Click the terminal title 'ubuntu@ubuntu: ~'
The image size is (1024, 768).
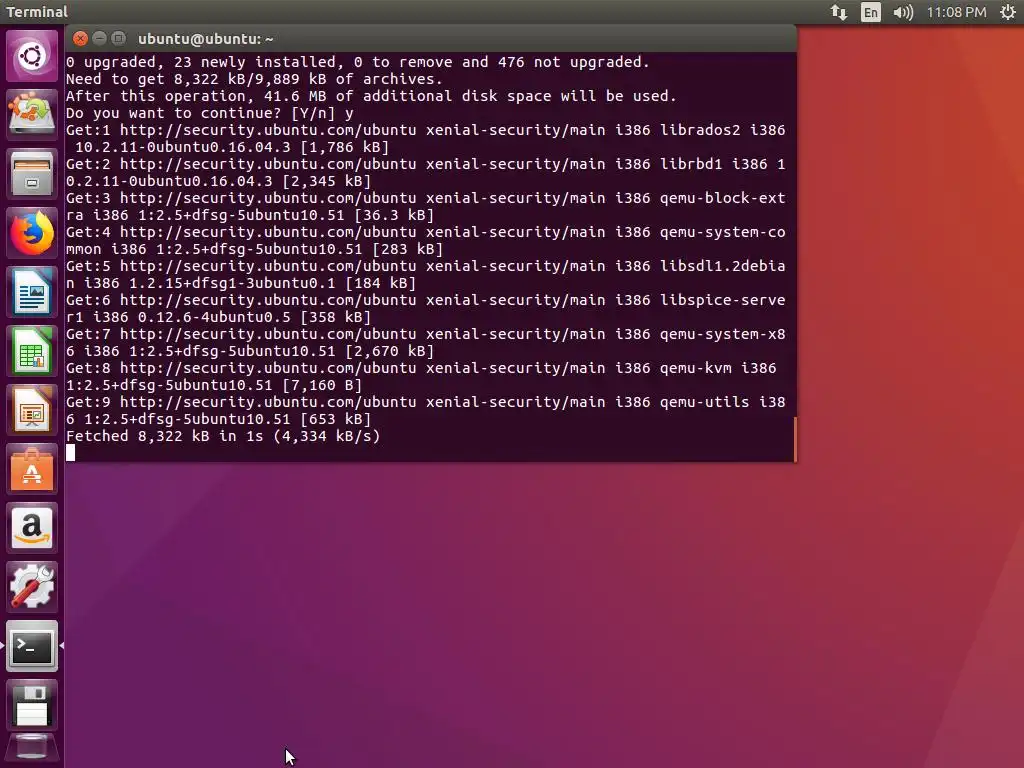click(x=206, y=39)
